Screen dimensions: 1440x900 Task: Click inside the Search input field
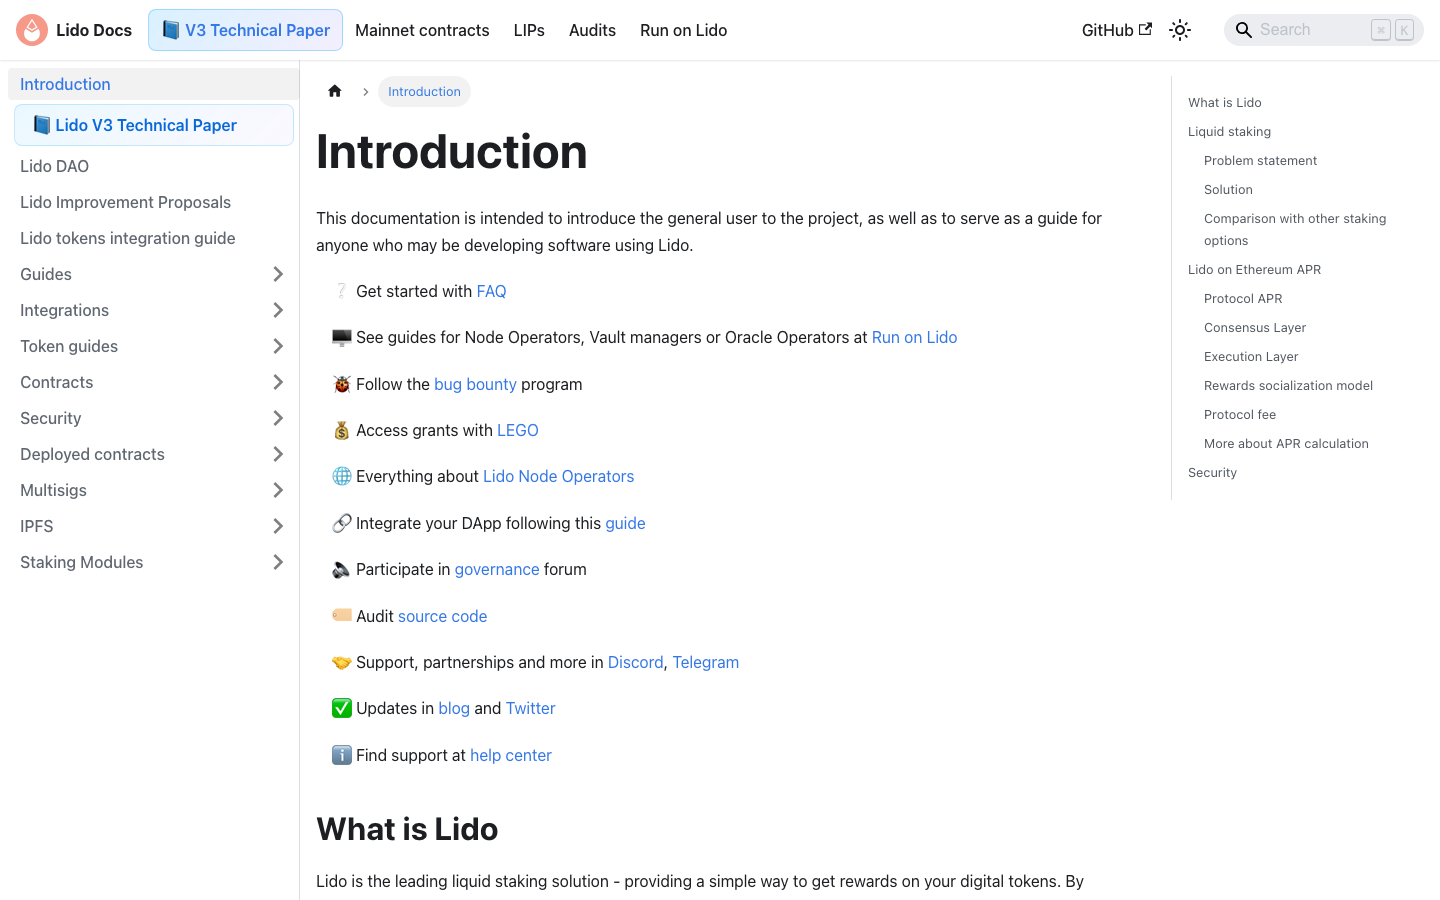pos(1310,30)
